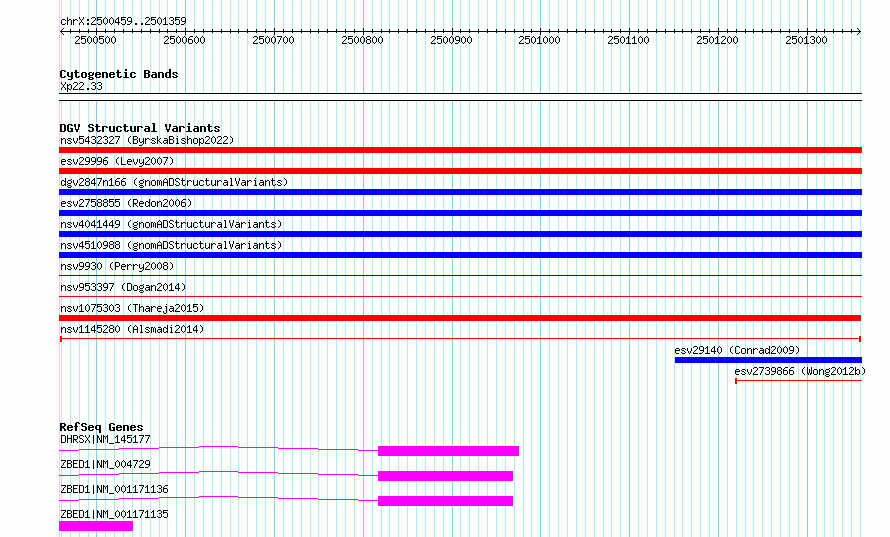Click the blue bar under dgv2847n166
The height and width of the screenshot is (537, 890).
pyautogui.click(x=460, y=192)
